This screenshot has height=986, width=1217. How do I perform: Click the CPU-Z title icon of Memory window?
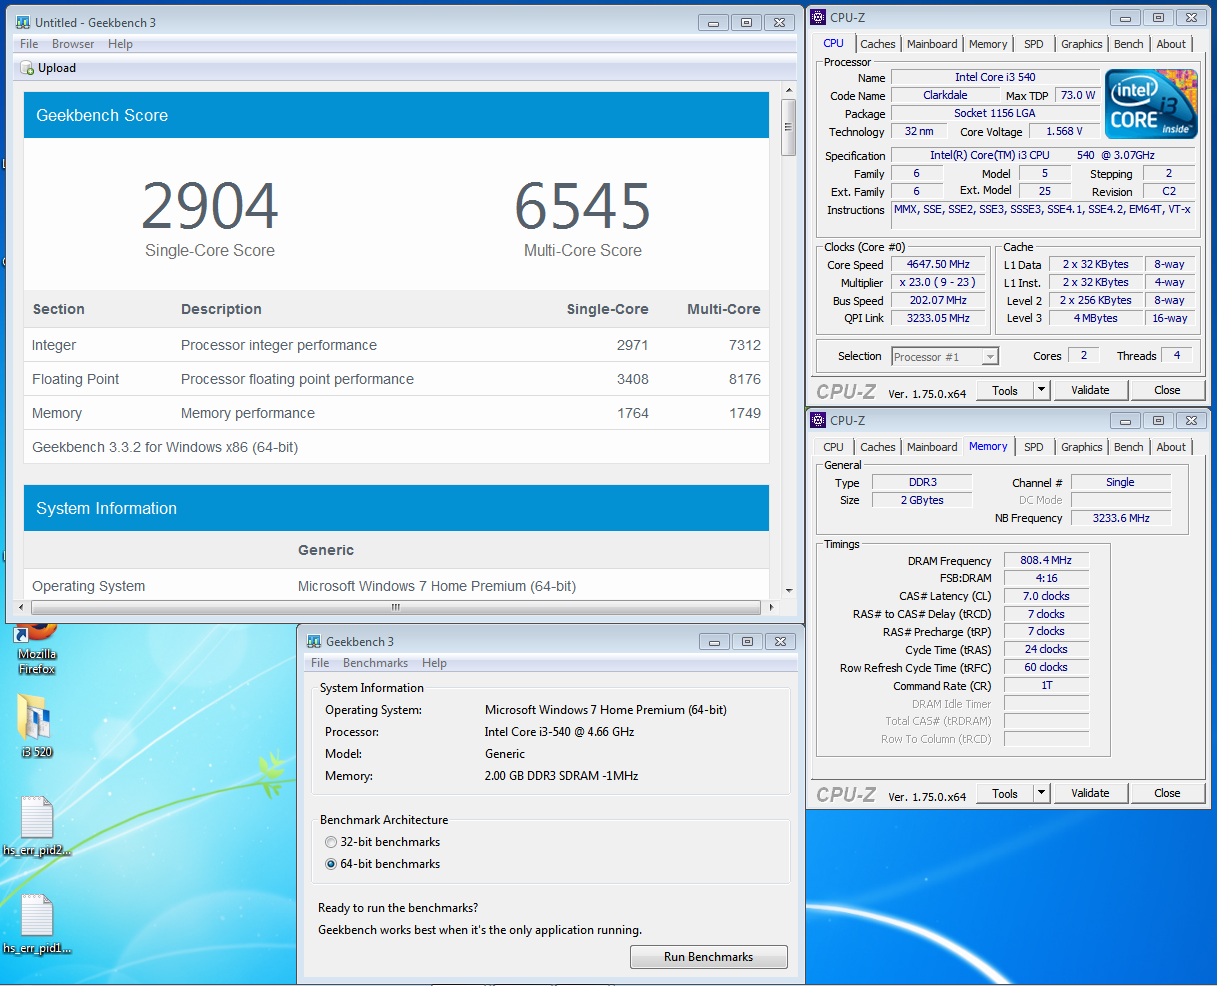click(x=818, y=420)
